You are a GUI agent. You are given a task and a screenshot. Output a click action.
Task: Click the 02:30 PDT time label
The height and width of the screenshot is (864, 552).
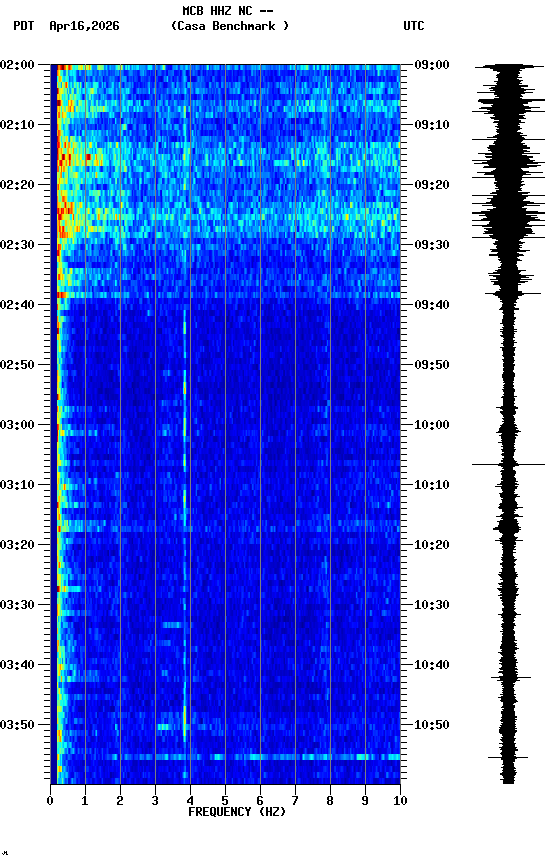pos(17,245)
